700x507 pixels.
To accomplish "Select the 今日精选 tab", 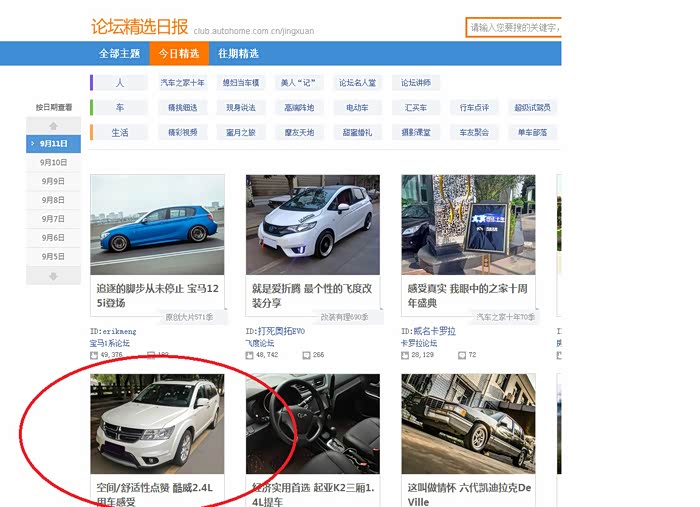I will [x=179, y=54].
